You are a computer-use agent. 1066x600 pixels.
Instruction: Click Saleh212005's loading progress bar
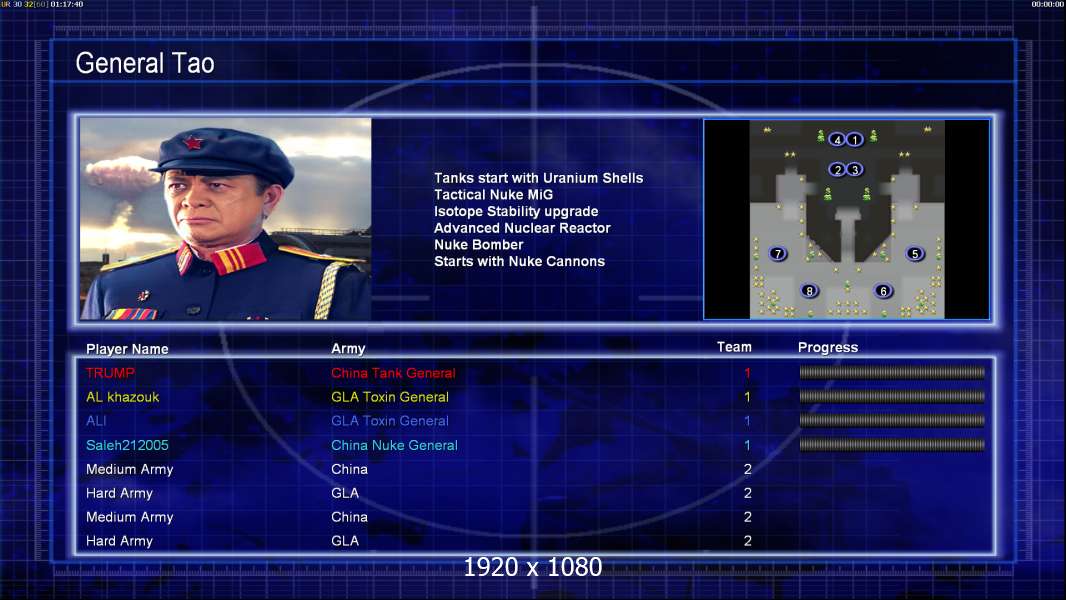(x=892, y=445)
